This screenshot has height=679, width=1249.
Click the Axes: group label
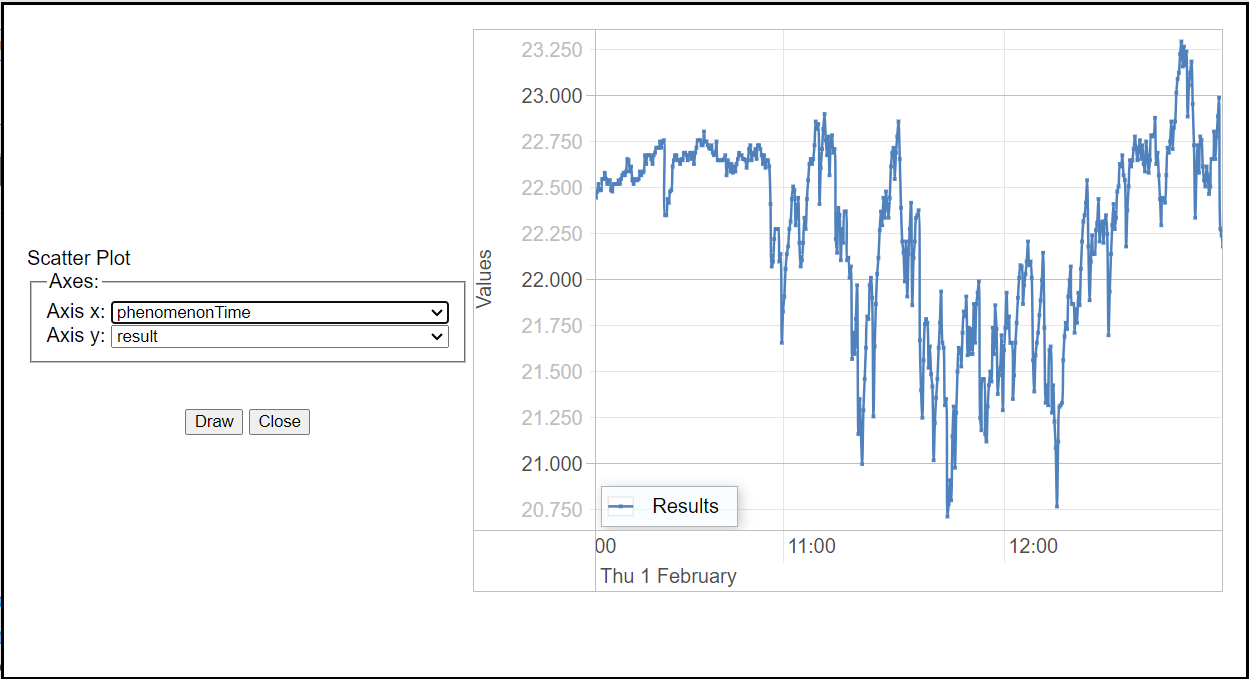73,281
